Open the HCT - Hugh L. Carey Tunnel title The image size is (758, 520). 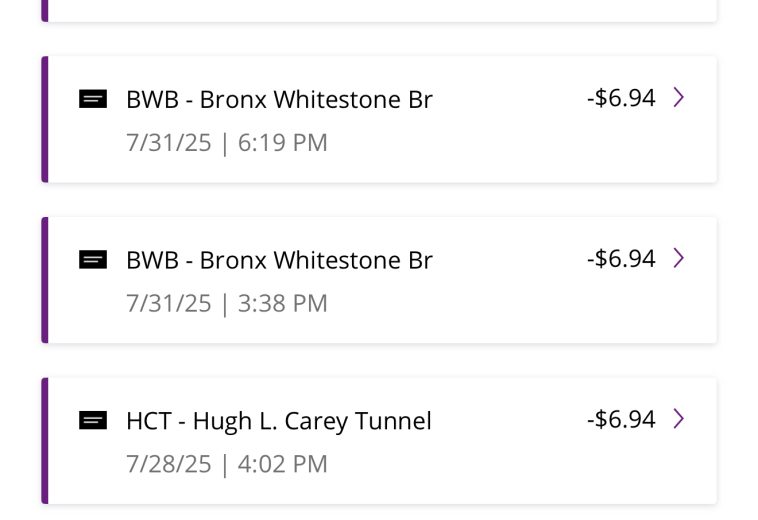pos(279,421)
